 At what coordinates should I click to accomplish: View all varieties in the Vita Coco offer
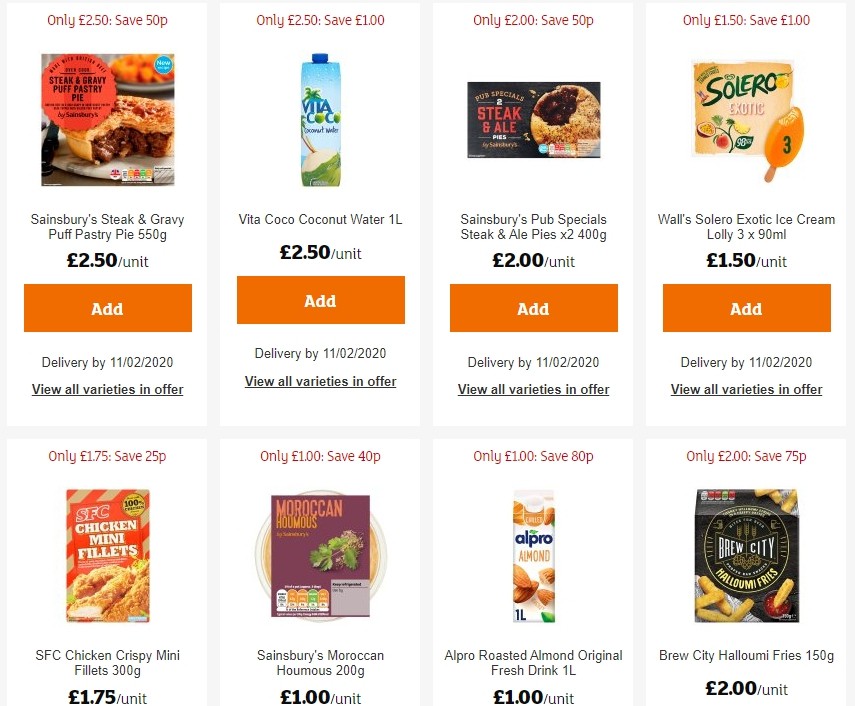pos(320,381)
